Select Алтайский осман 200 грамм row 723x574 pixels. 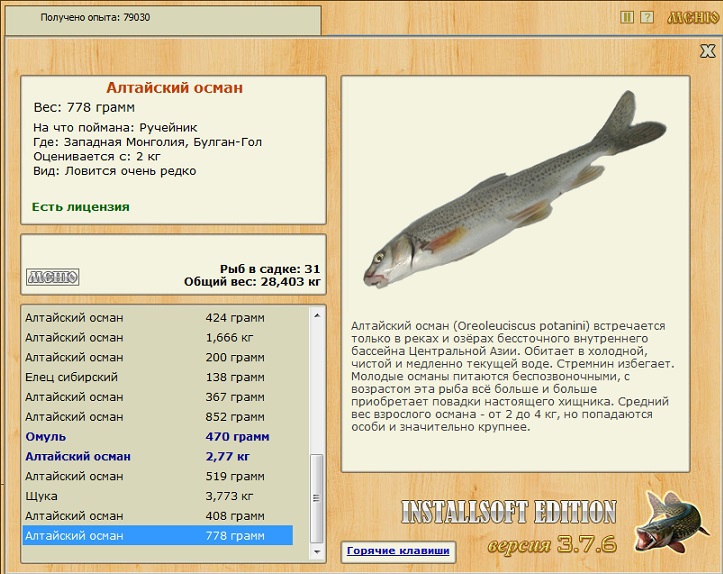[x=158, y=357]
